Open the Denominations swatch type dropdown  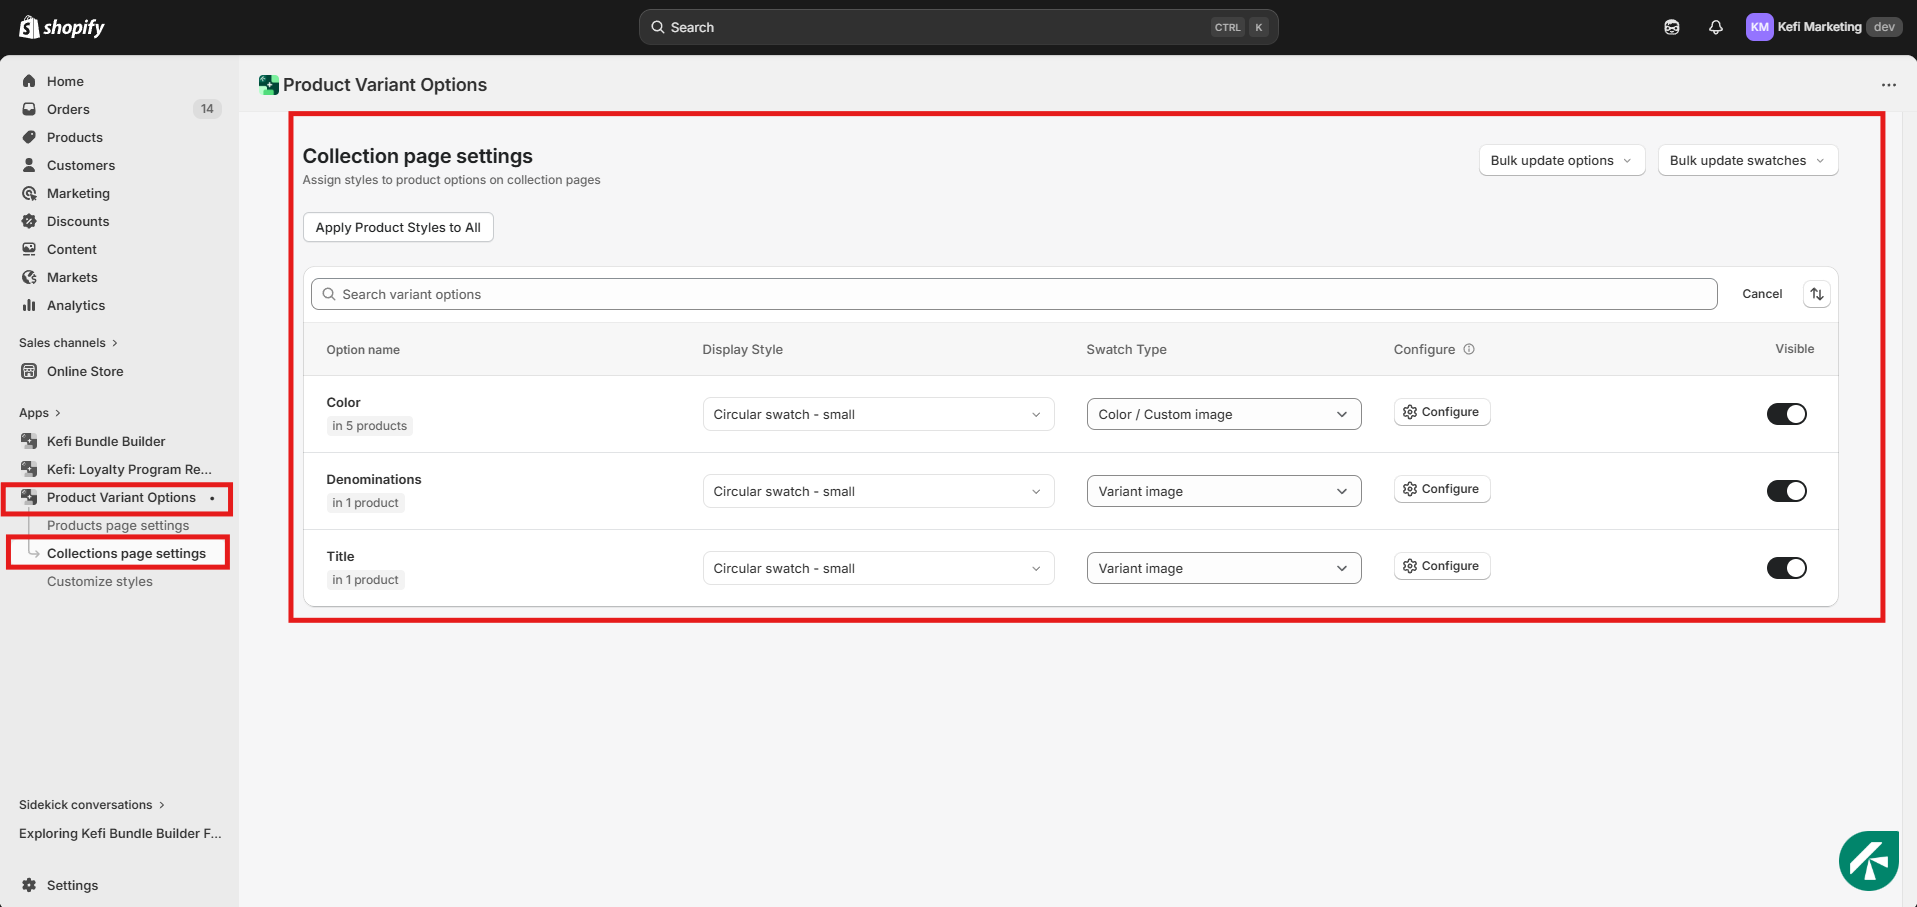tap(1223, 491)
